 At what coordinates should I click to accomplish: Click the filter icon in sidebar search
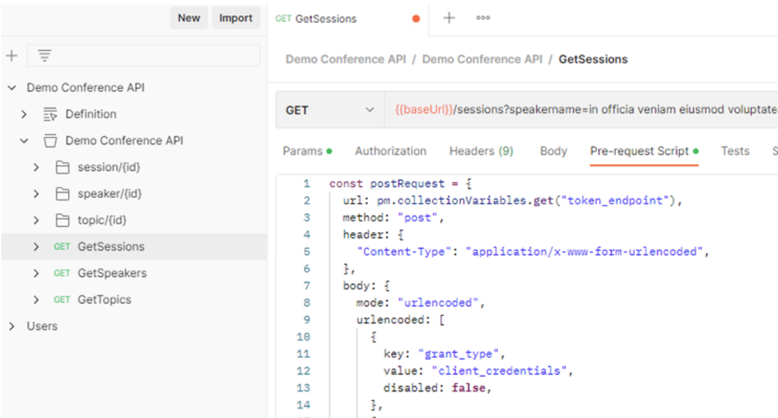tap(45, 56)
